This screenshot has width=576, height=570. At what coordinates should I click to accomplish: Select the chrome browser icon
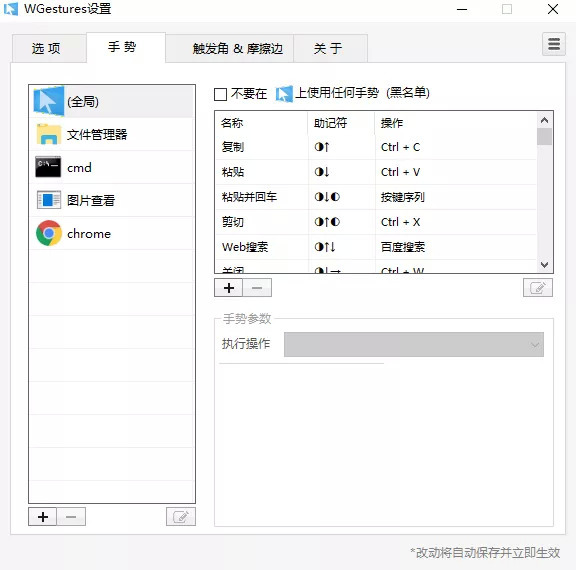(x=49, y=233)
